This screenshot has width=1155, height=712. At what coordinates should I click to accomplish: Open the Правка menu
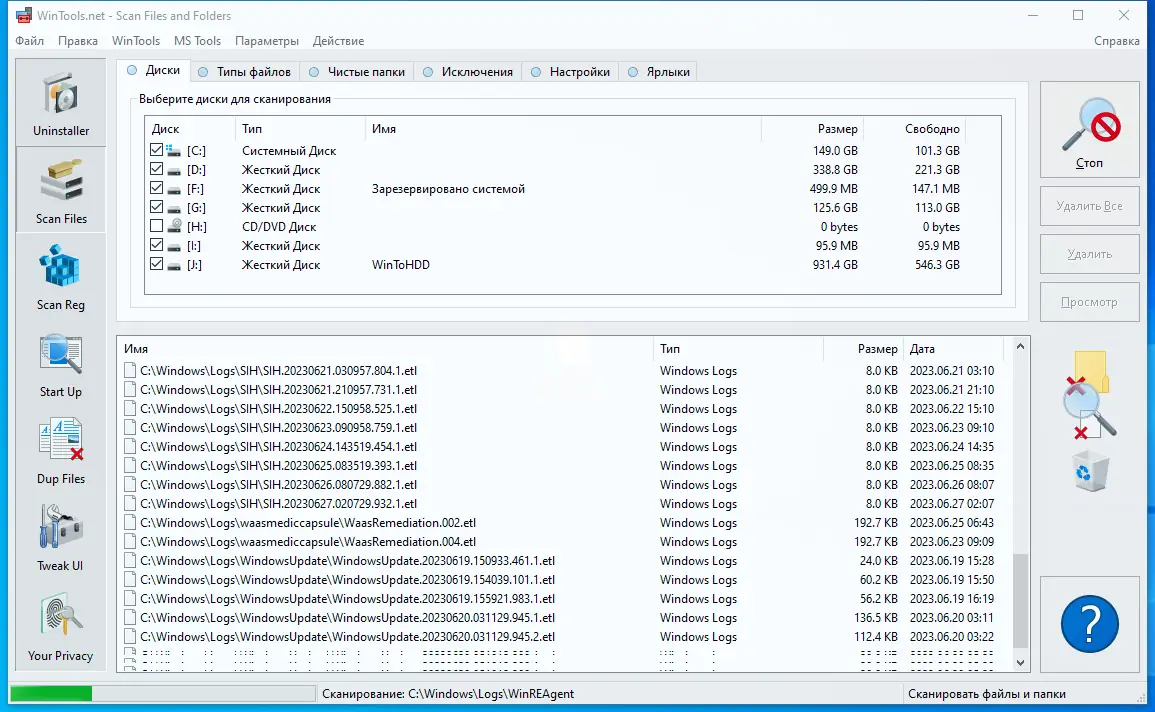pos(78,40)
